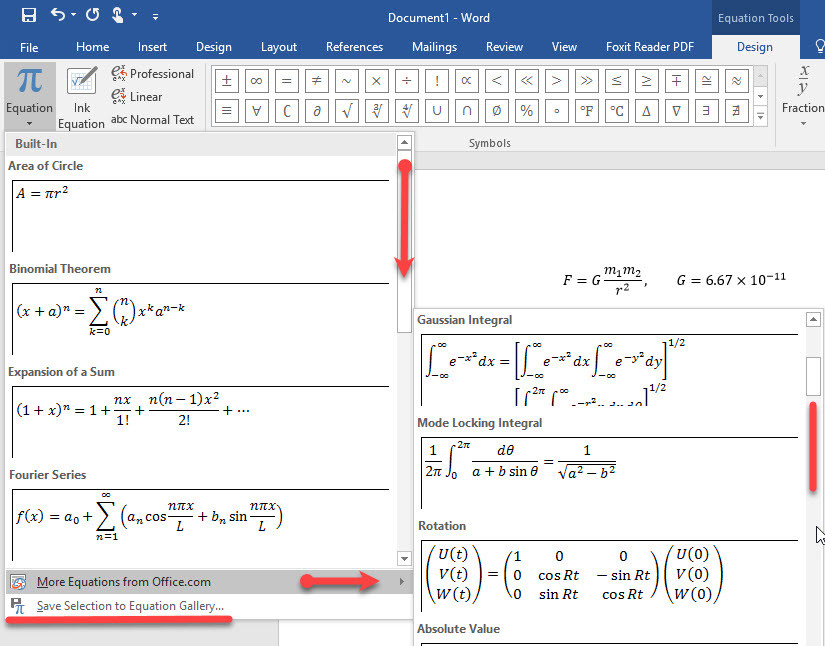This screenshot has width=825, height=646.
Task: Insert the square root symbol
Action: (x=346, y=110)
